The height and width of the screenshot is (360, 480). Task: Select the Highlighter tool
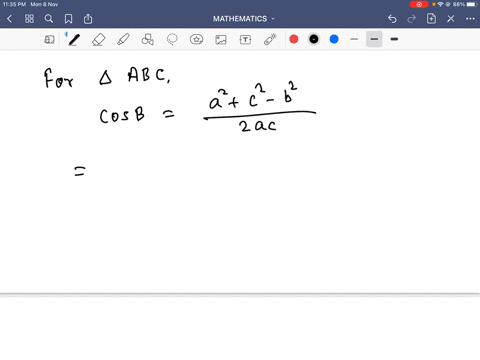123,40
